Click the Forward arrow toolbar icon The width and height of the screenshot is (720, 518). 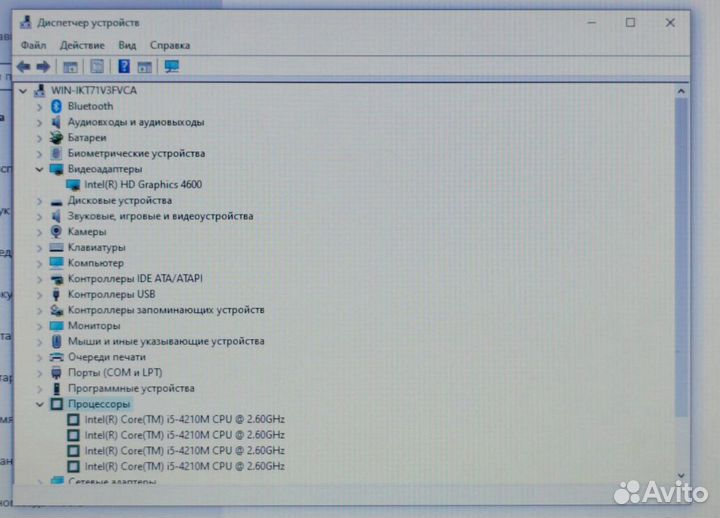coord(43,67)
